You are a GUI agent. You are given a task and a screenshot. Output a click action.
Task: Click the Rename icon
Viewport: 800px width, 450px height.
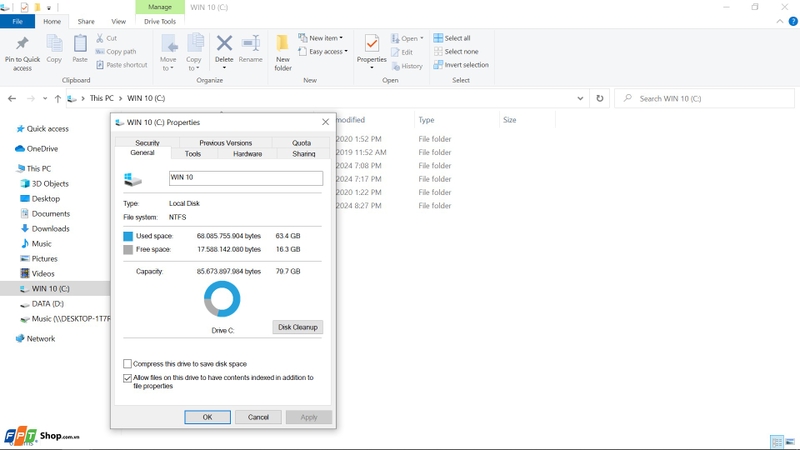coord(251,44)
